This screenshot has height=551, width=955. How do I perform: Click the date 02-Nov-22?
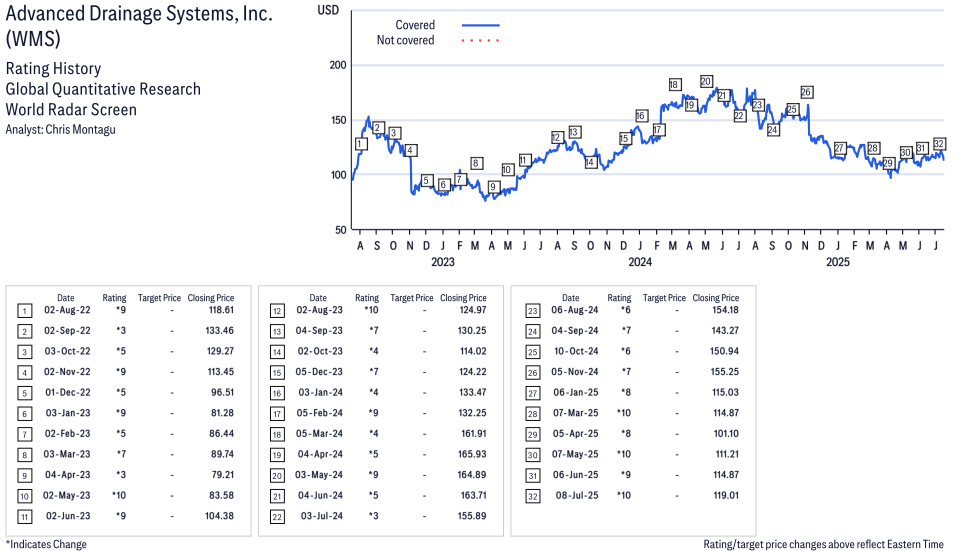[x=67, y=371]
